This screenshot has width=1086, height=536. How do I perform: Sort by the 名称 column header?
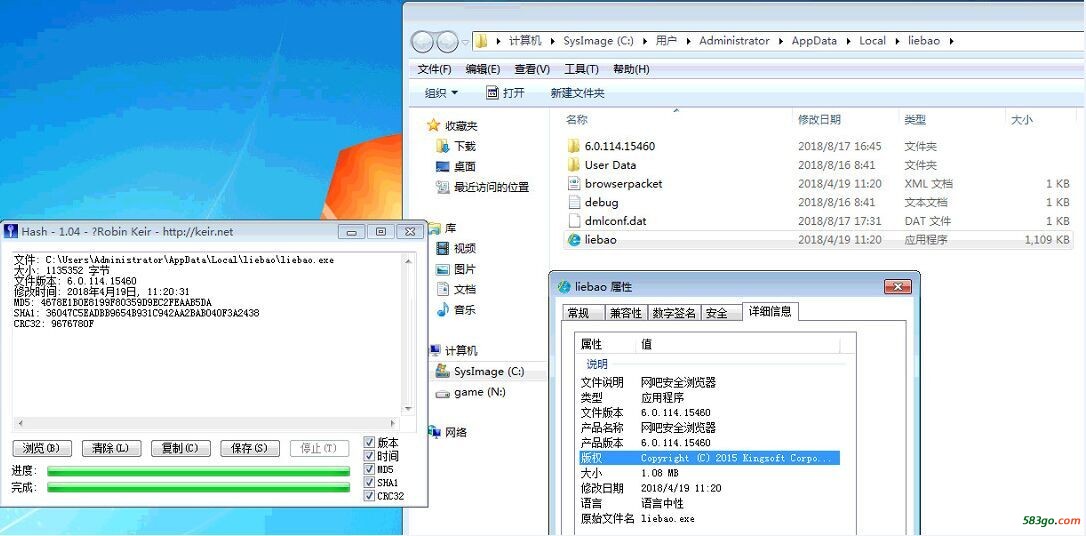click(x=576, y=120)
